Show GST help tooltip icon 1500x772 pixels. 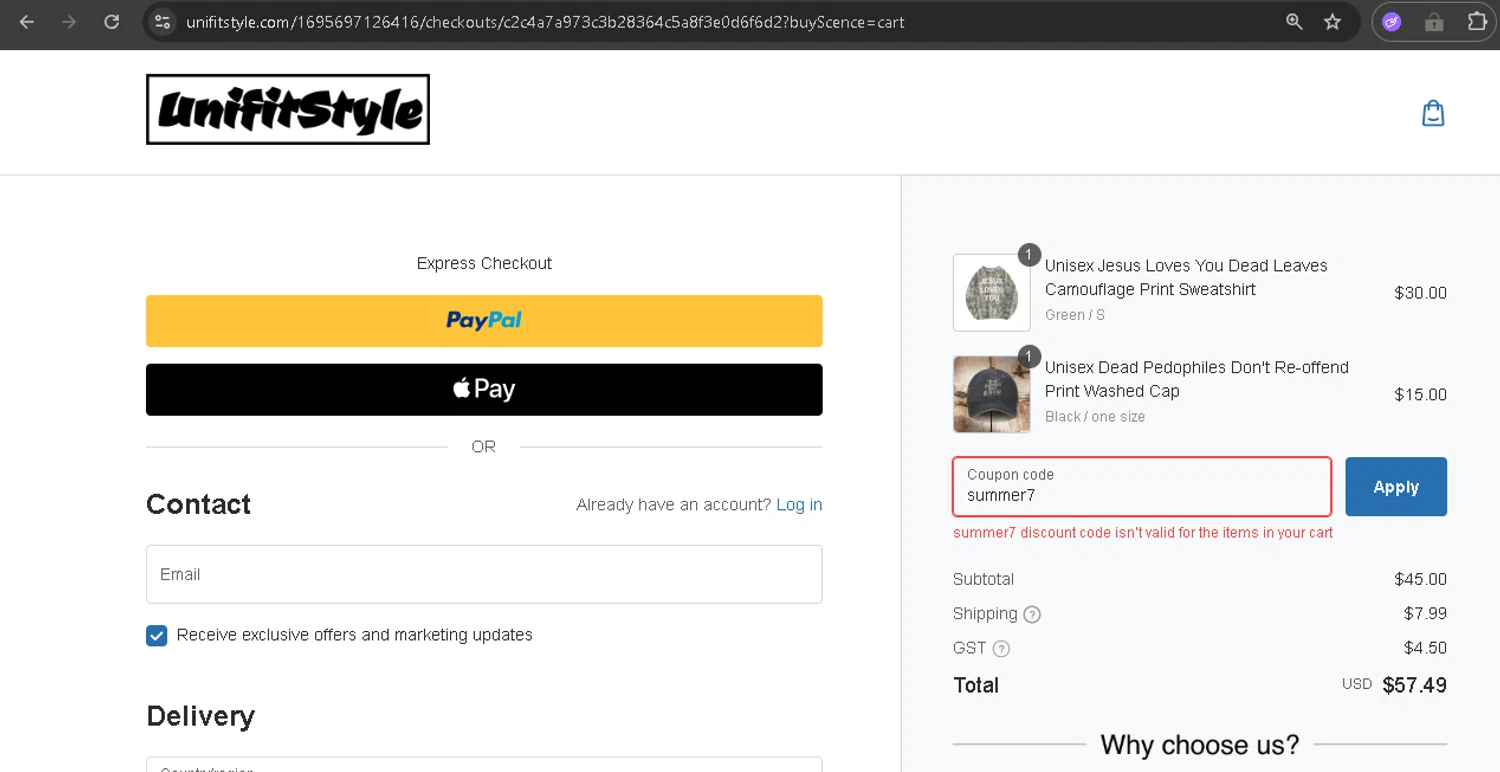(1001, 648)
